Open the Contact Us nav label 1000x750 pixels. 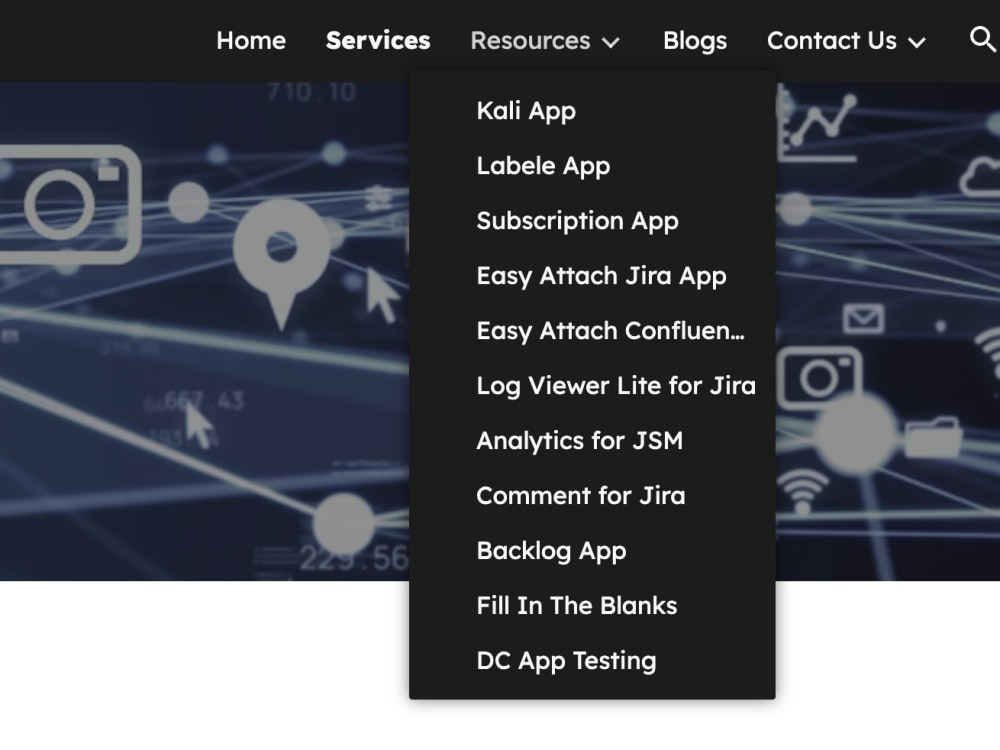click(x=832, y=41)
